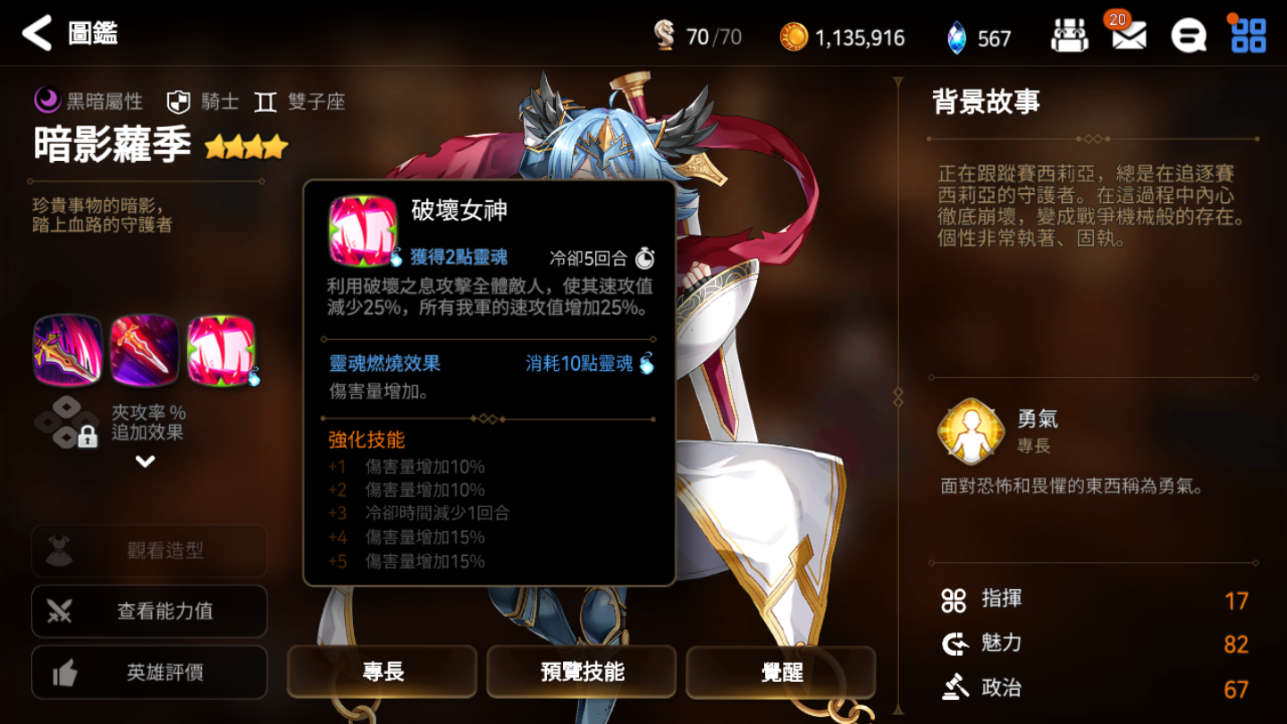Tap the stamina 70/70 energy icon
1287x724 pixels.
[x=664, y=36]
